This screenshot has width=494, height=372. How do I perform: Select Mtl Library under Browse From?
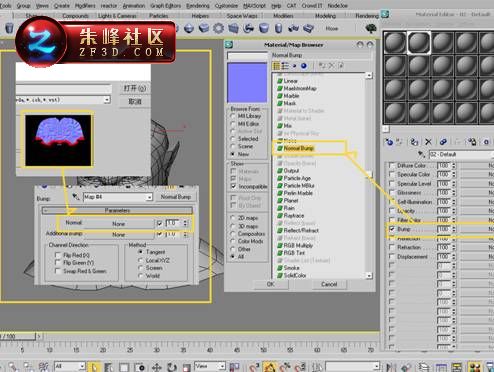233,116
